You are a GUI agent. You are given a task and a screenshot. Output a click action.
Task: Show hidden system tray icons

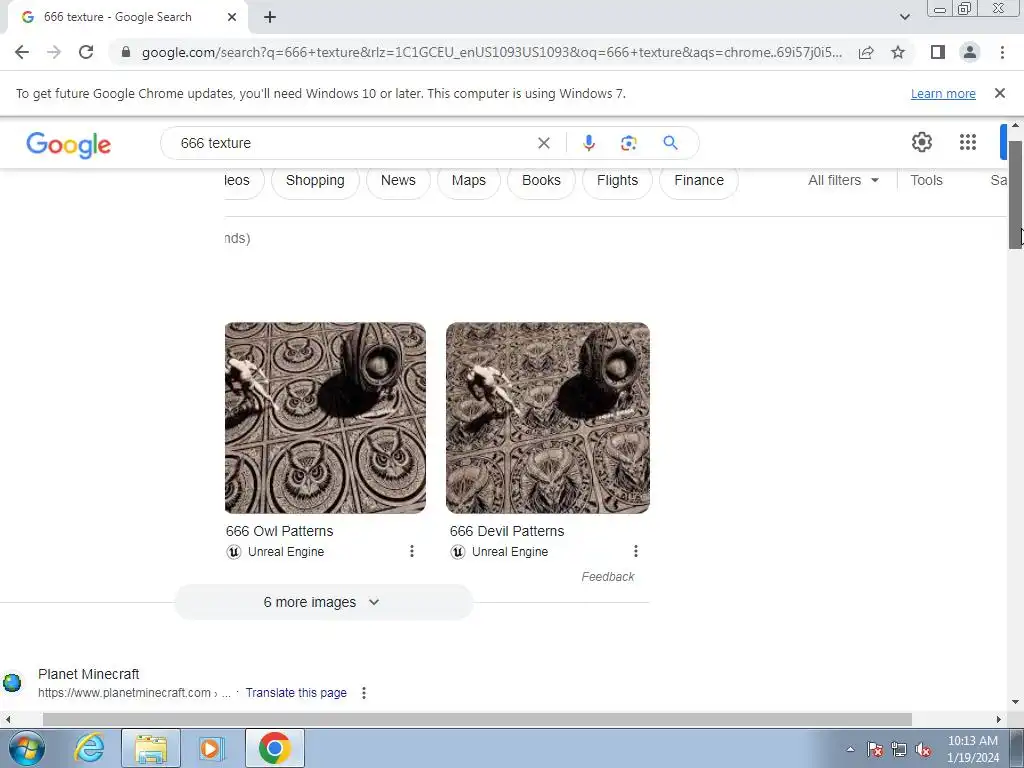point(850,749)
